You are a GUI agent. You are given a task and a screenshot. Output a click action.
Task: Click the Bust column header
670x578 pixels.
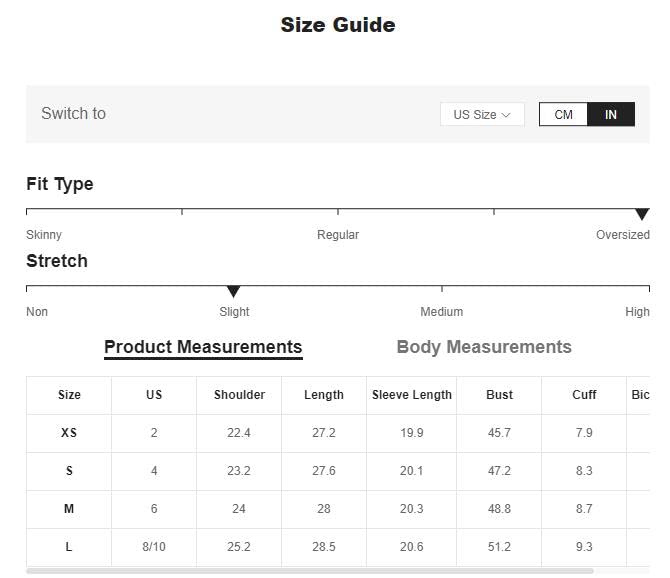pyautogui.click(x=499, y=395)
